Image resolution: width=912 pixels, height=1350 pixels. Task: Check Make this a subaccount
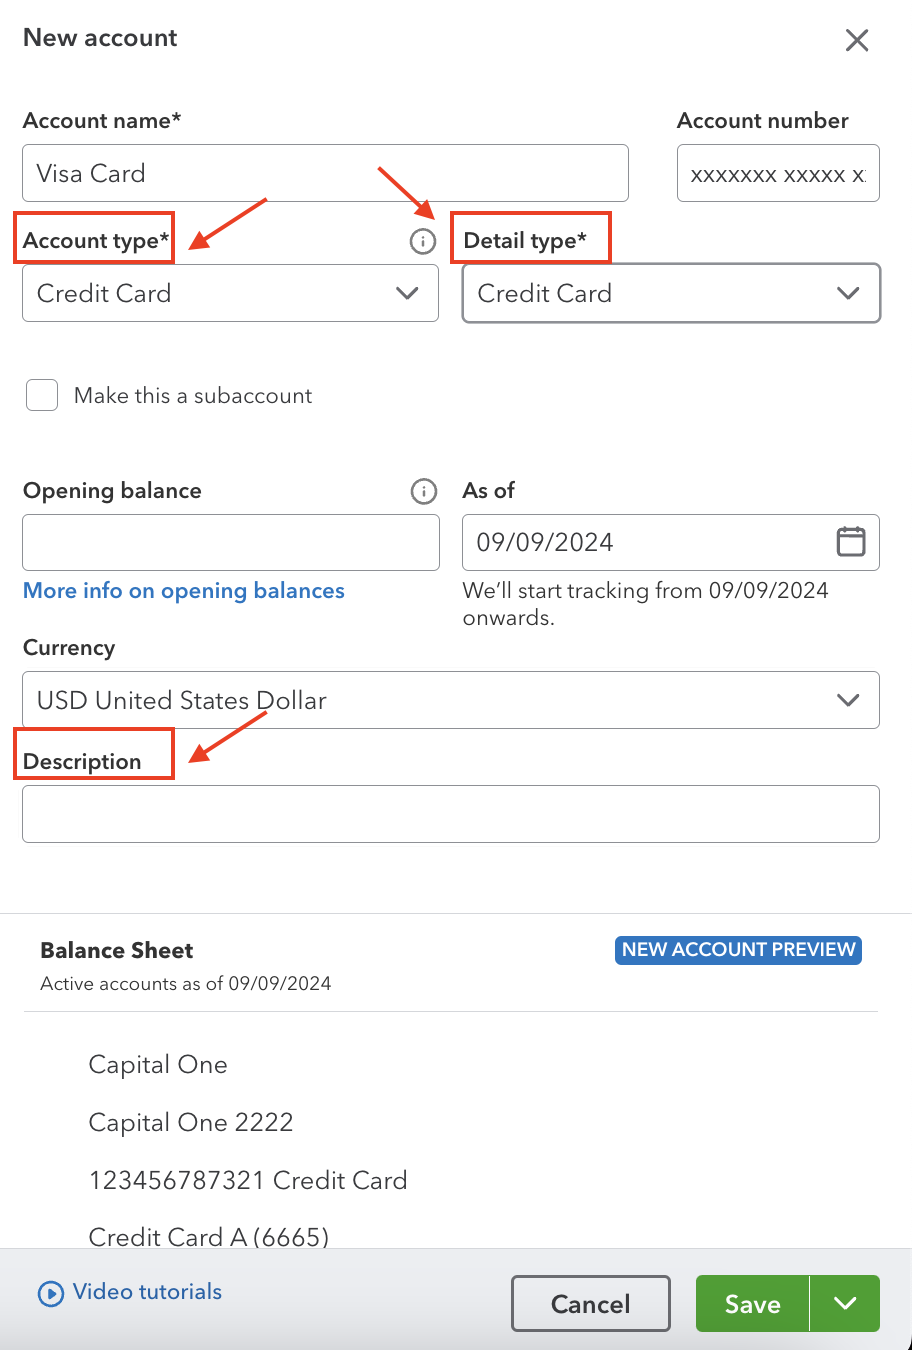pos(42,395)
